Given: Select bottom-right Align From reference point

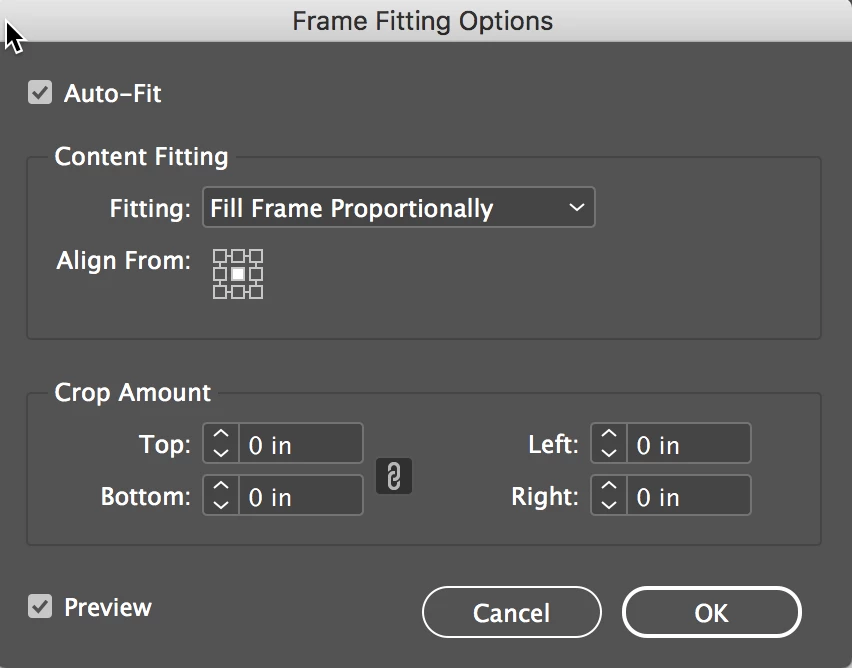Looking at the screenshot, I should 256,291.
